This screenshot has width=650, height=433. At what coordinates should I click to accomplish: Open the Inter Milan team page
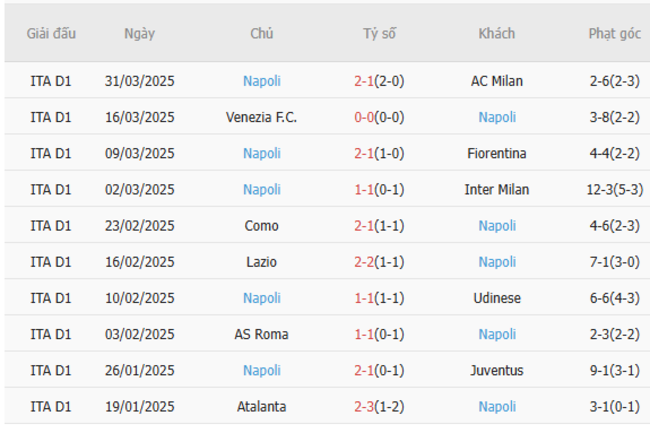click(x=497, y=189)
